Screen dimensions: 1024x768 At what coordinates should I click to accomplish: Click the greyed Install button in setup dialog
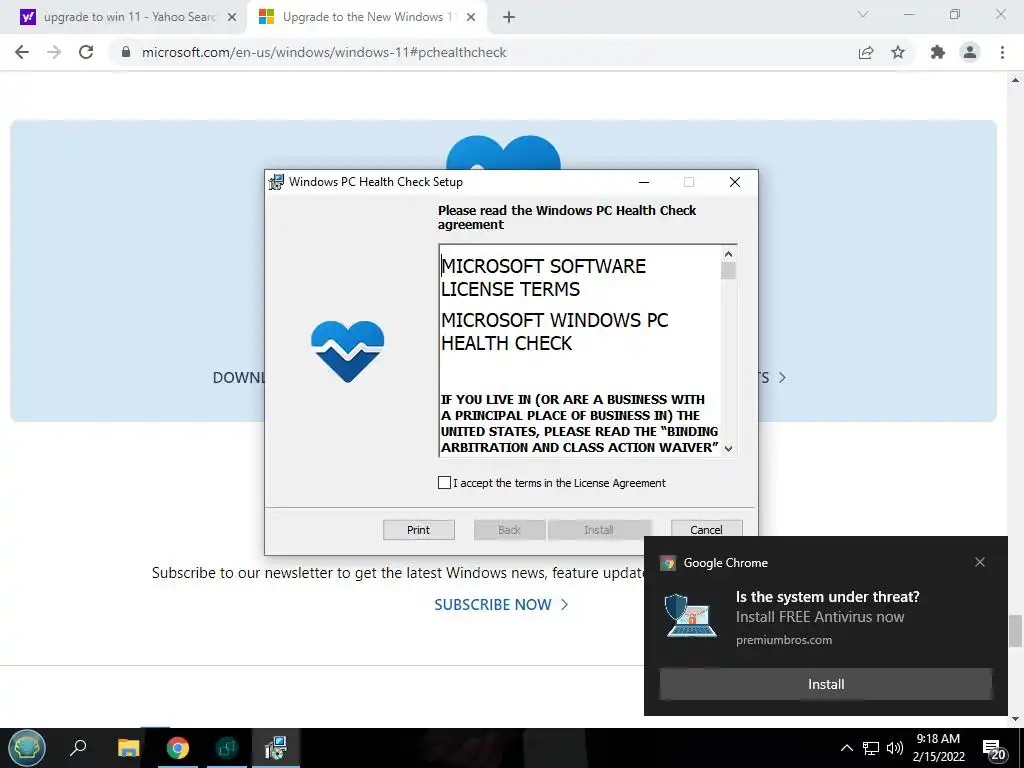600,530
